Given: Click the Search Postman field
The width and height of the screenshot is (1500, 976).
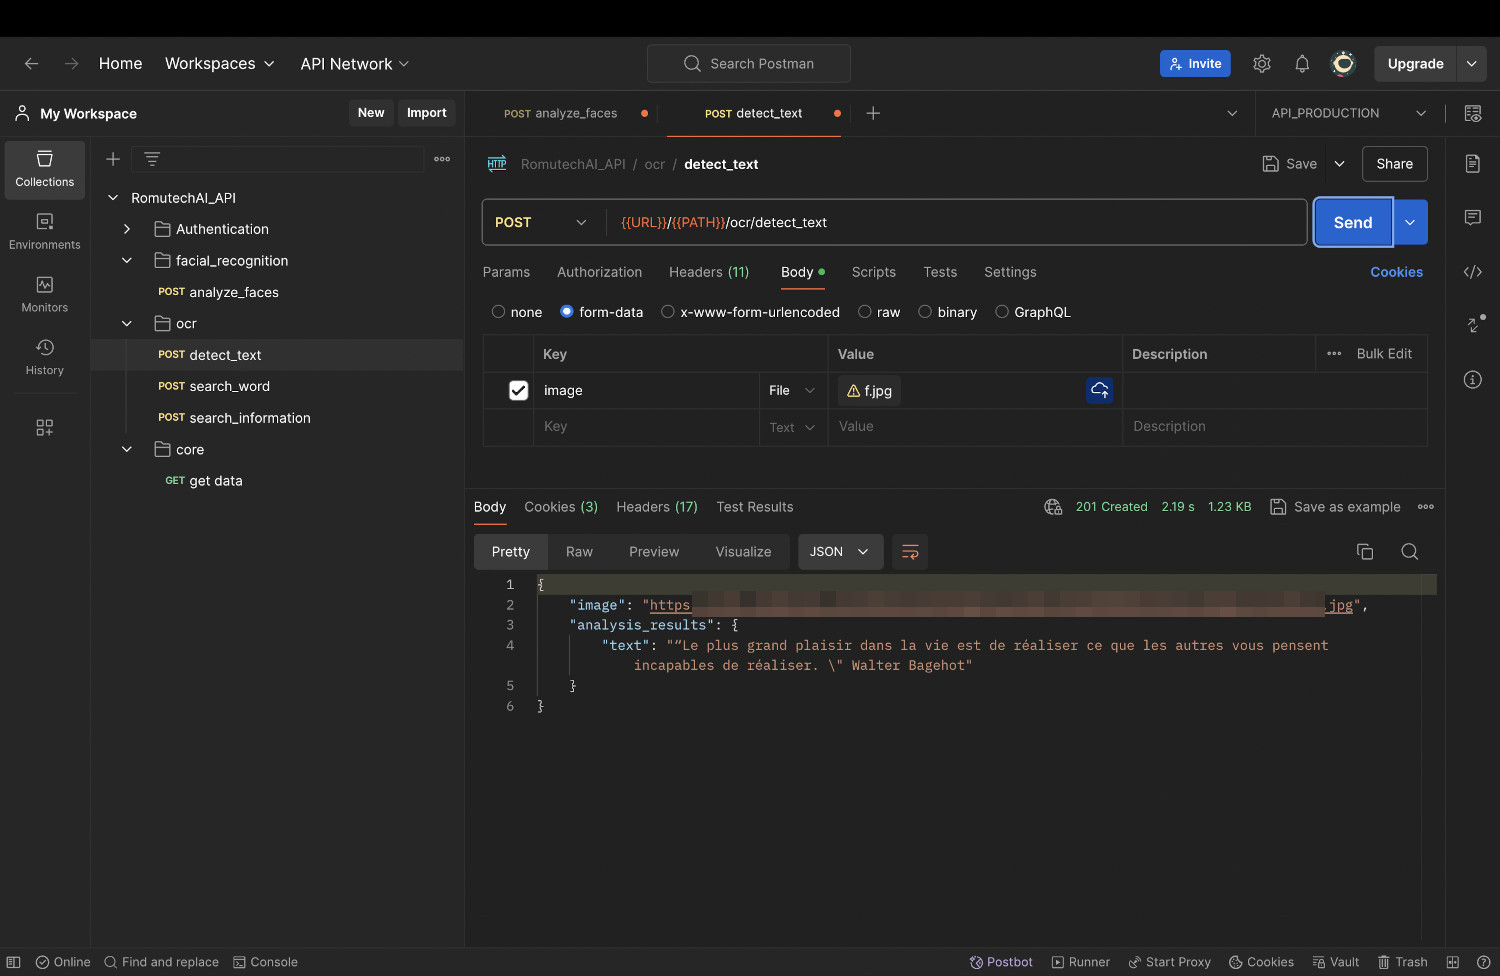Looking at the screenshot, I should [x=749, y=64].
